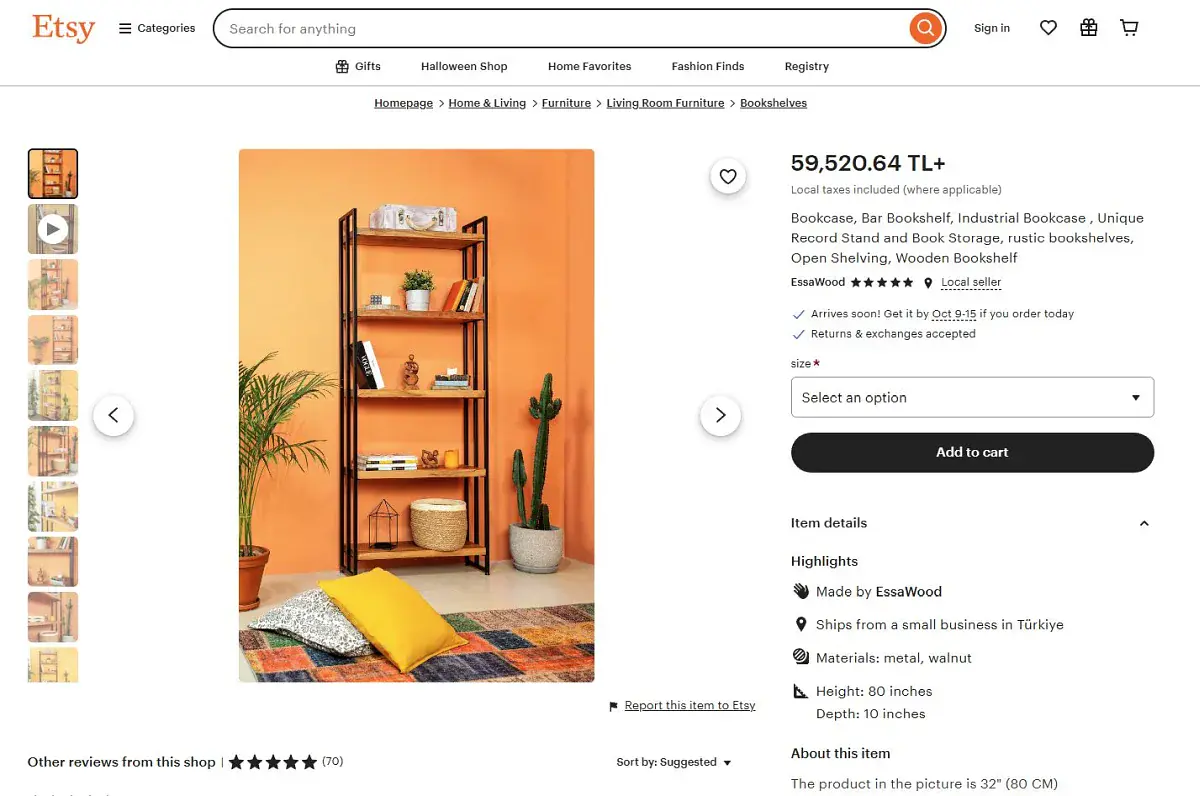Open Sort by: Suggested dropdown
The width and height of the screenshot is (1200, 796).
pyautogui.click(x=674, y=762)
